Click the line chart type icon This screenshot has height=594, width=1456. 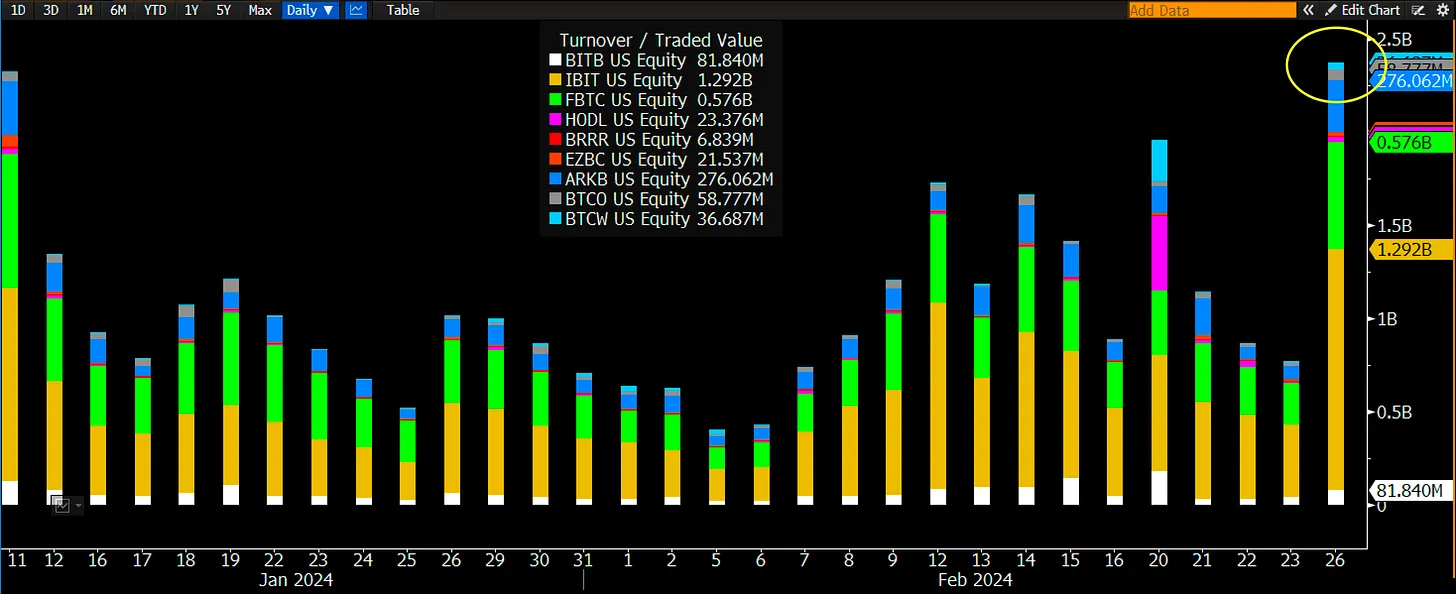358,10
